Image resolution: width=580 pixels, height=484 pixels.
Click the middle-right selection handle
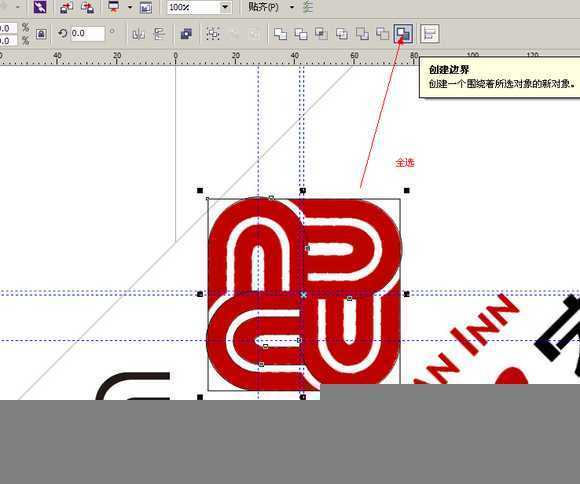[x=407, y=294]
